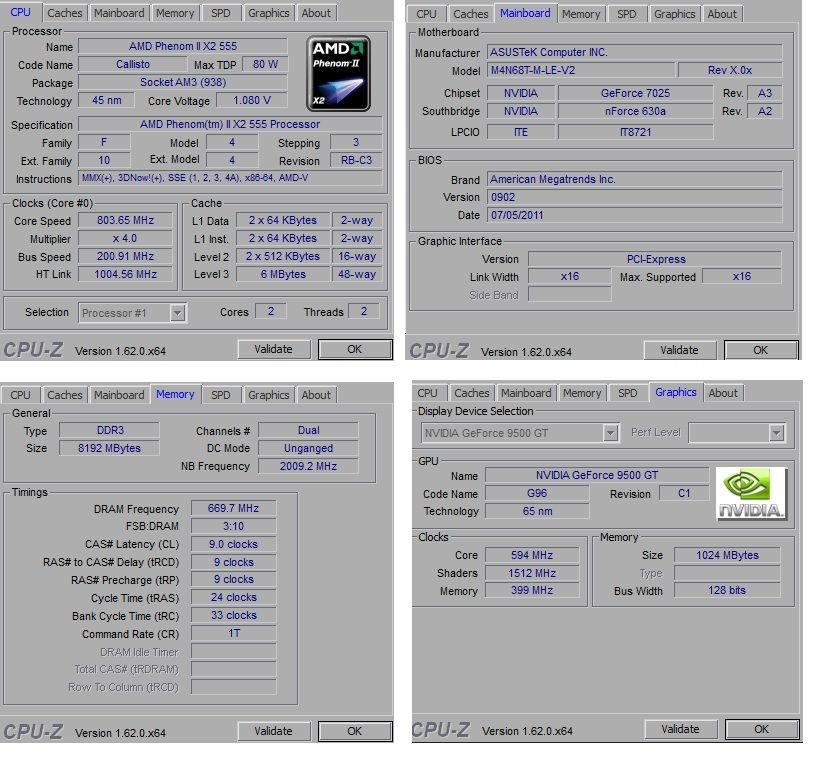The width and height of the screenshot is (820, 768).
Task: Select About tab in the CPU window
Action: 316,13
